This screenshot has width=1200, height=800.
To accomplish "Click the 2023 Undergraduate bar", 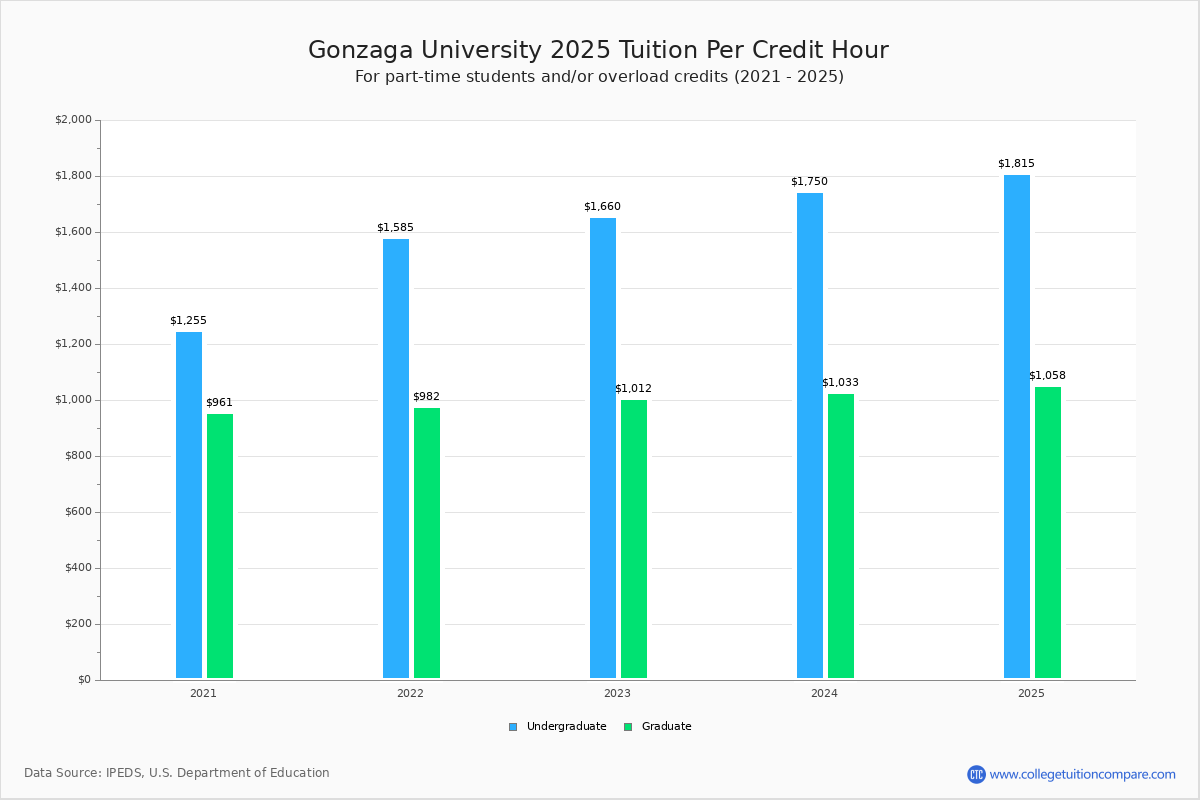I will (x=603, y=448).
